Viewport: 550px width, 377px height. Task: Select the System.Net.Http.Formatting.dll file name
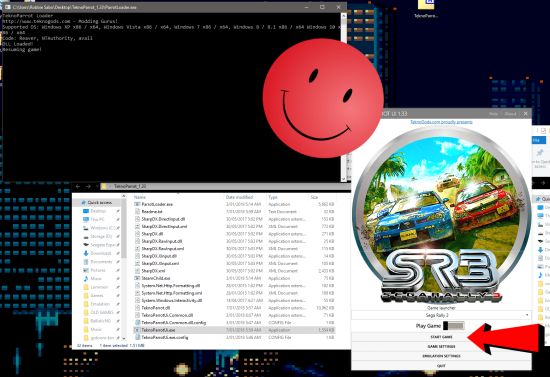pyautogui.click(x=171, y=285)
